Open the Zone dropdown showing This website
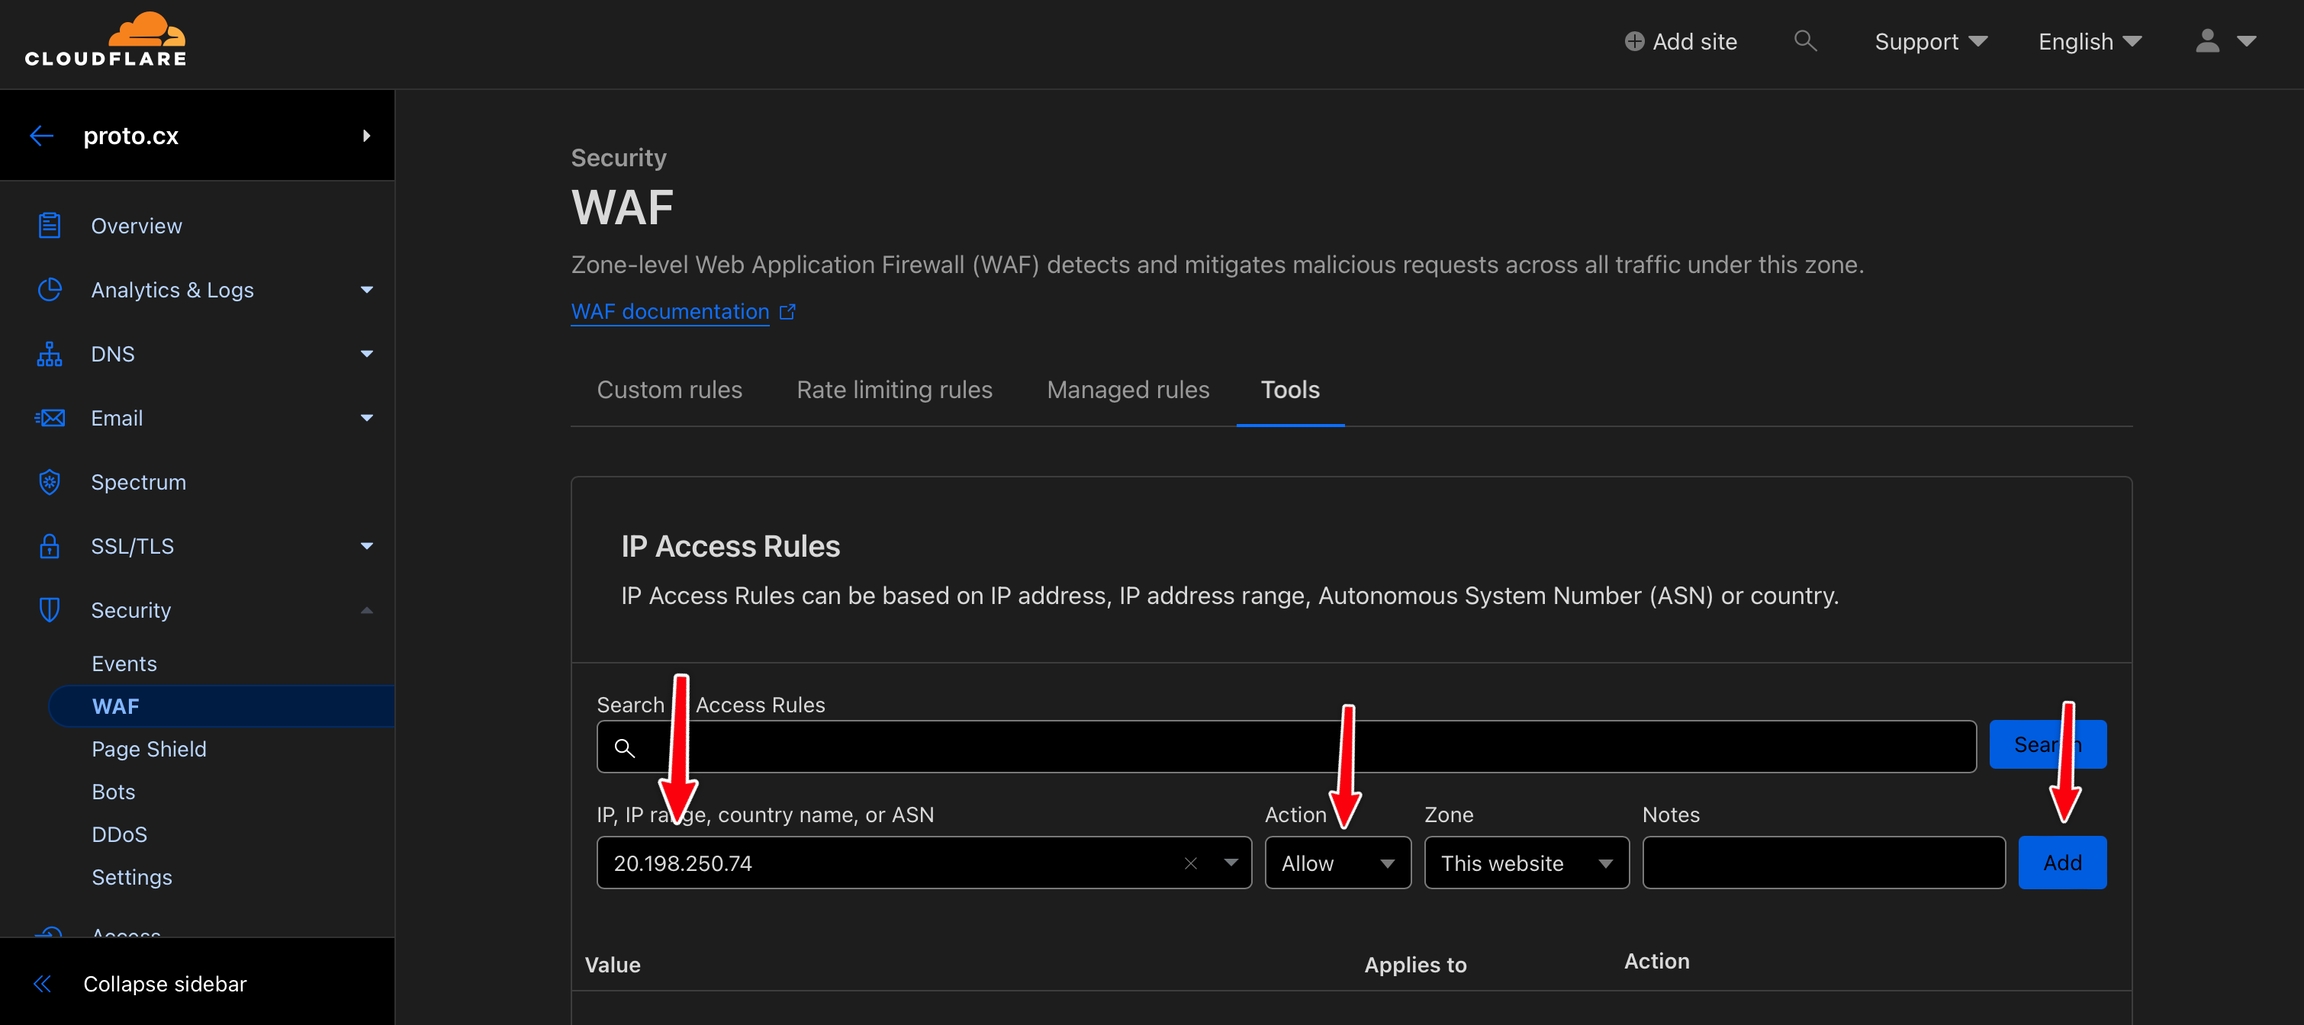The height and width of the screenshot is (1025, 2304). point(1526,863)
